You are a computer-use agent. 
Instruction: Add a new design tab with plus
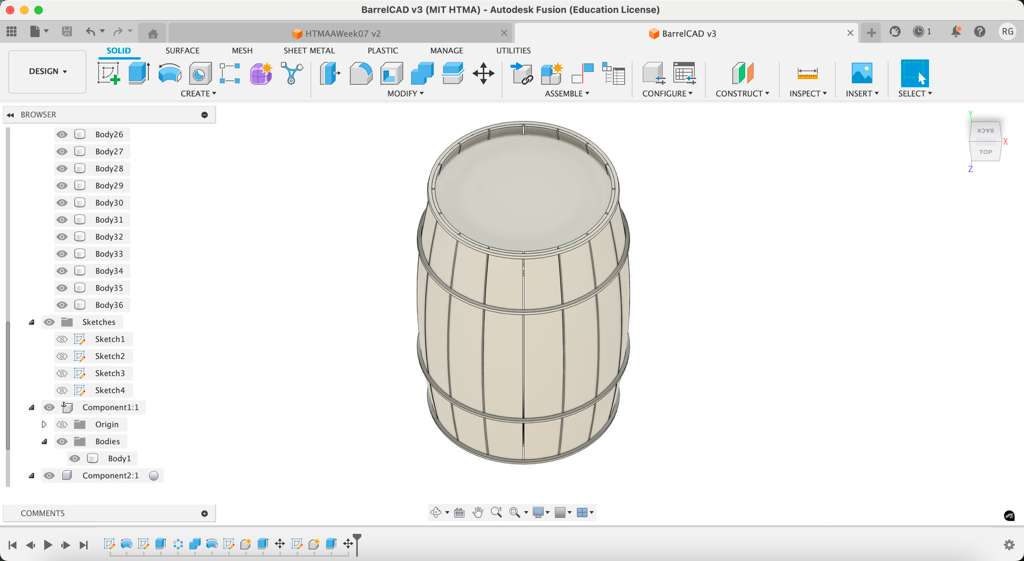(871, 33)
